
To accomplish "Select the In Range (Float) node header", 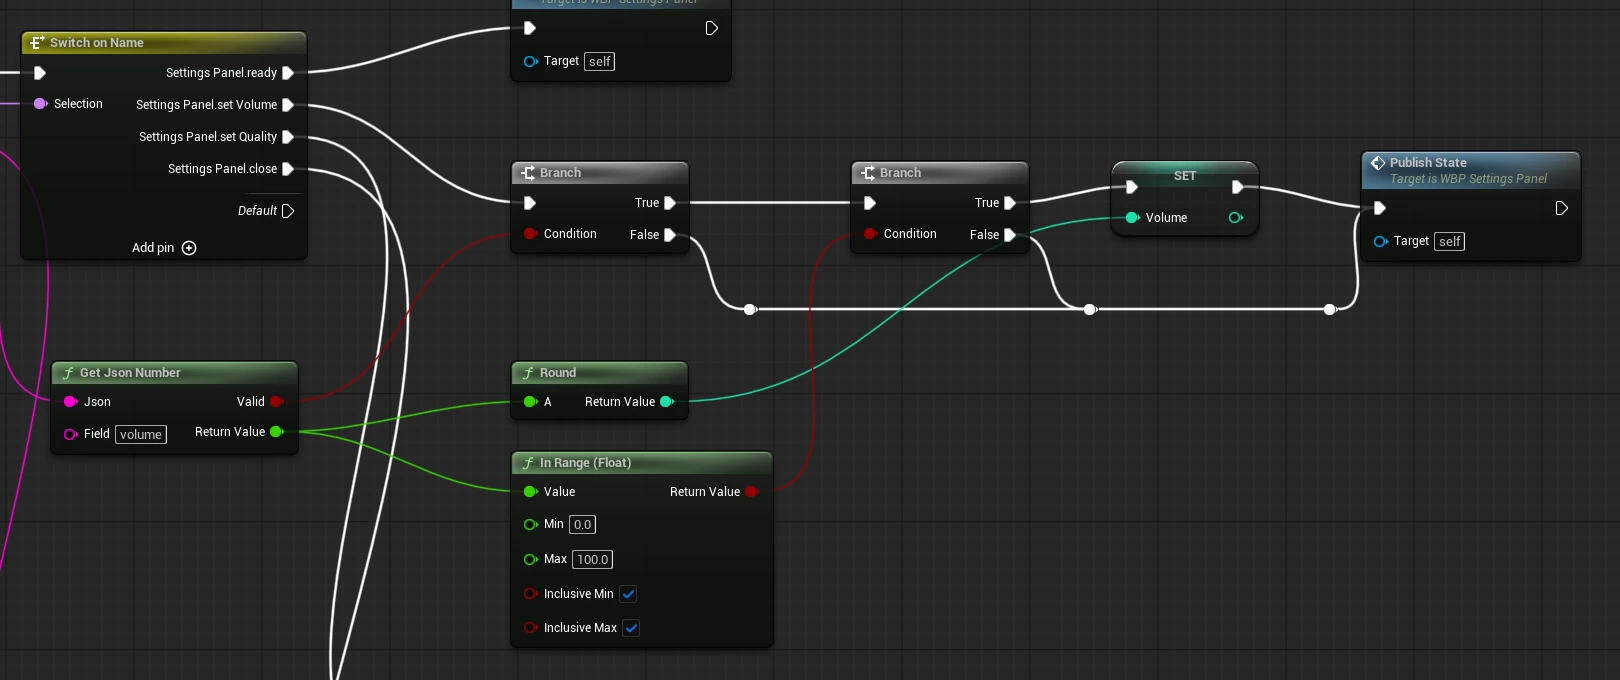I will (x=642, y=463).
